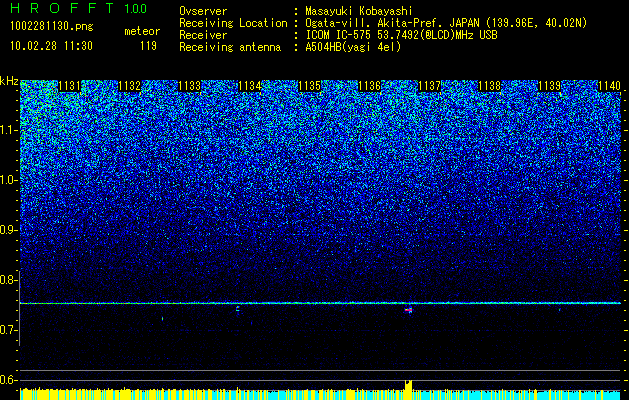Click the 1.0 kHz axis label
The width and height of the screenshot is (629, 400).
tap(8, 180)
